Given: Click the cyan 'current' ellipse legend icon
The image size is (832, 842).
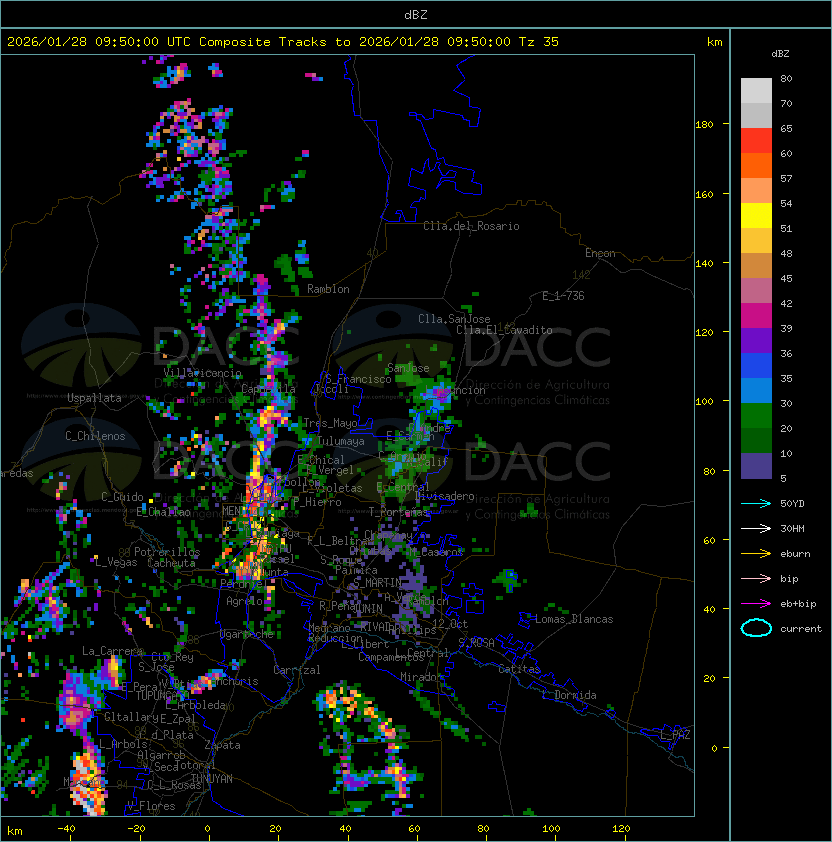Looking at the screenshot, I should (x=756, y=628).
